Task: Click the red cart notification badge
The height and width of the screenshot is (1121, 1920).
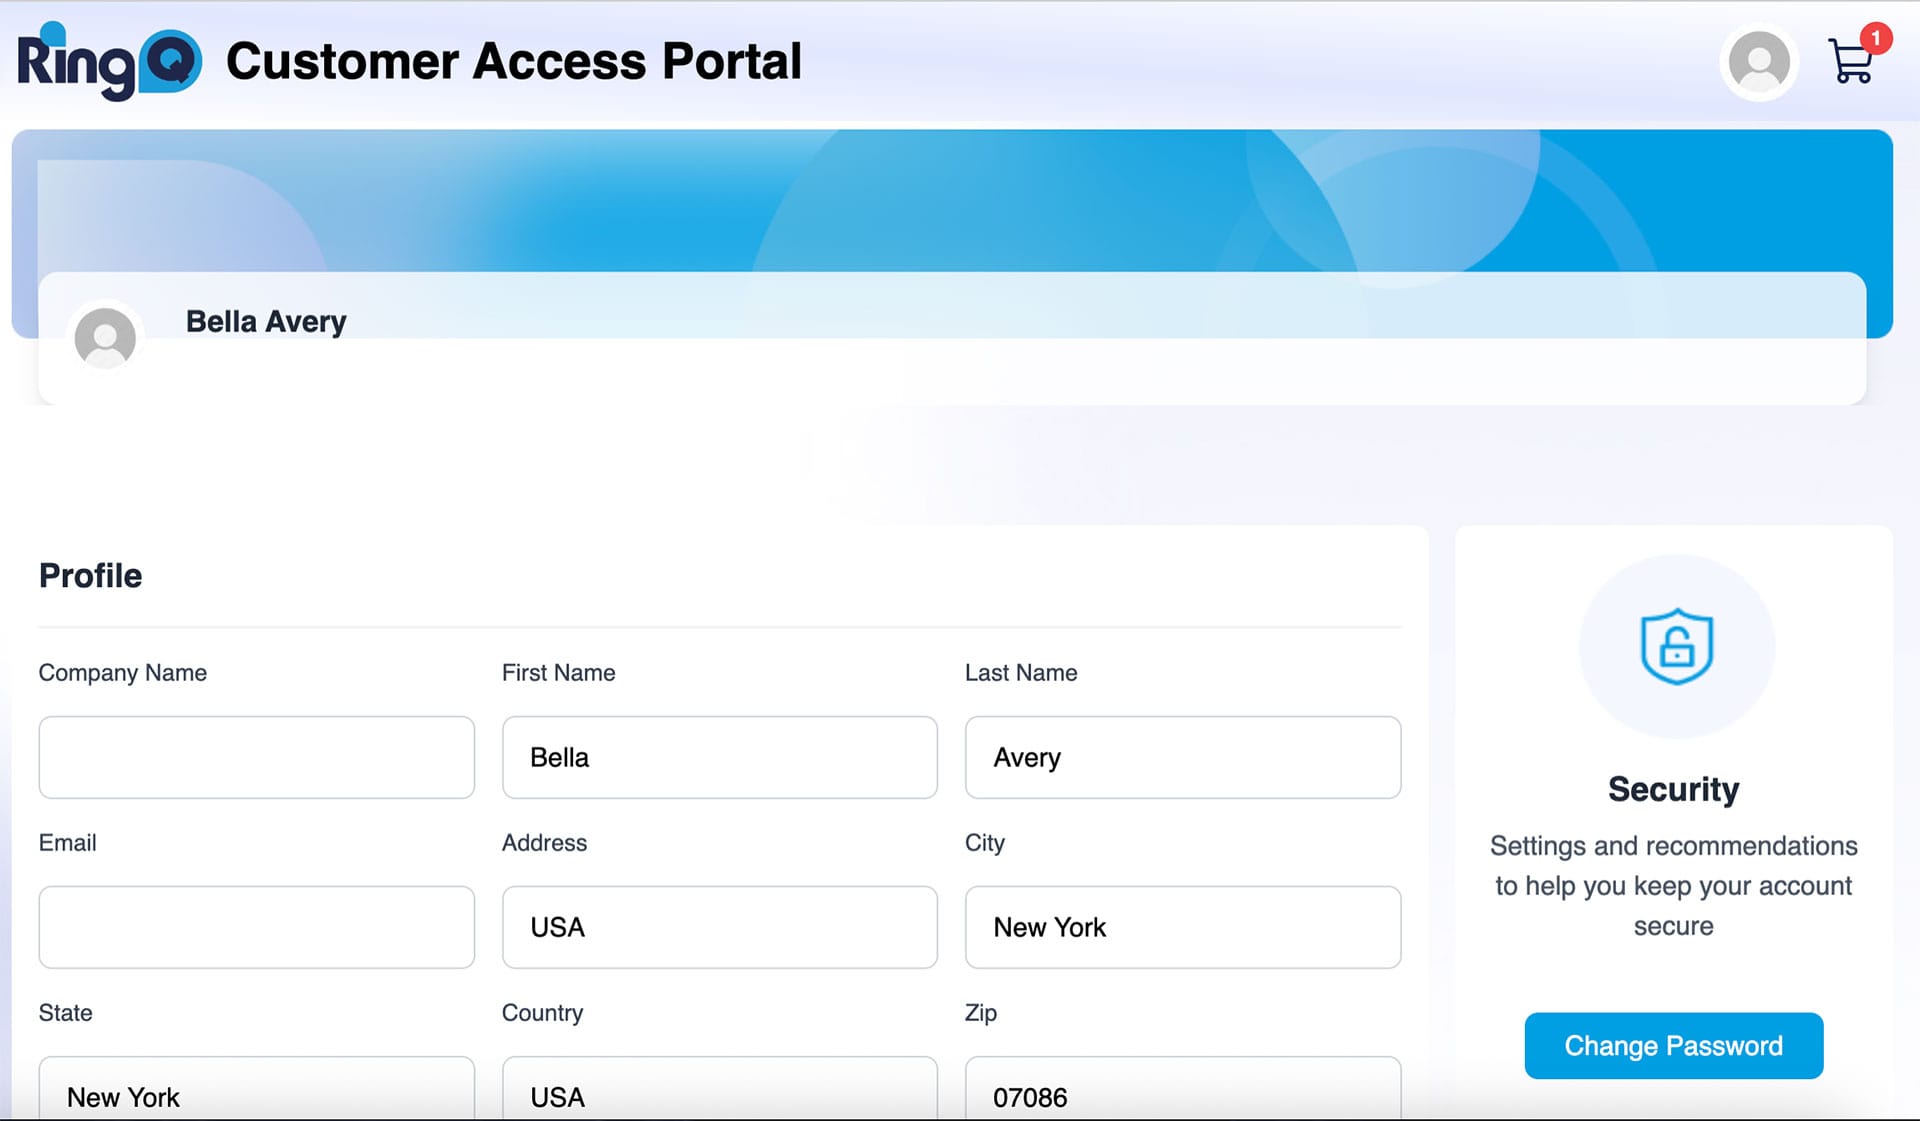Action: pos(1876,38)
